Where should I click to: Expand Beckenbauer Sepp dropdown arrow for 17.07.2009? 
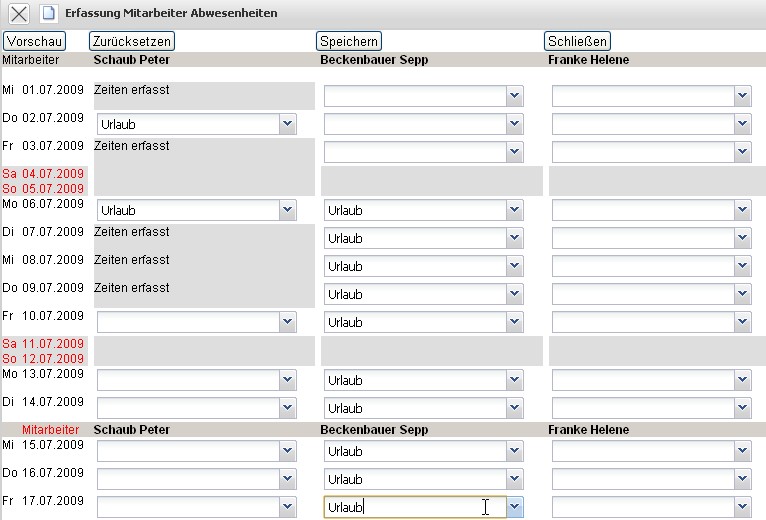pyautogui.click(x=514, y=507)
